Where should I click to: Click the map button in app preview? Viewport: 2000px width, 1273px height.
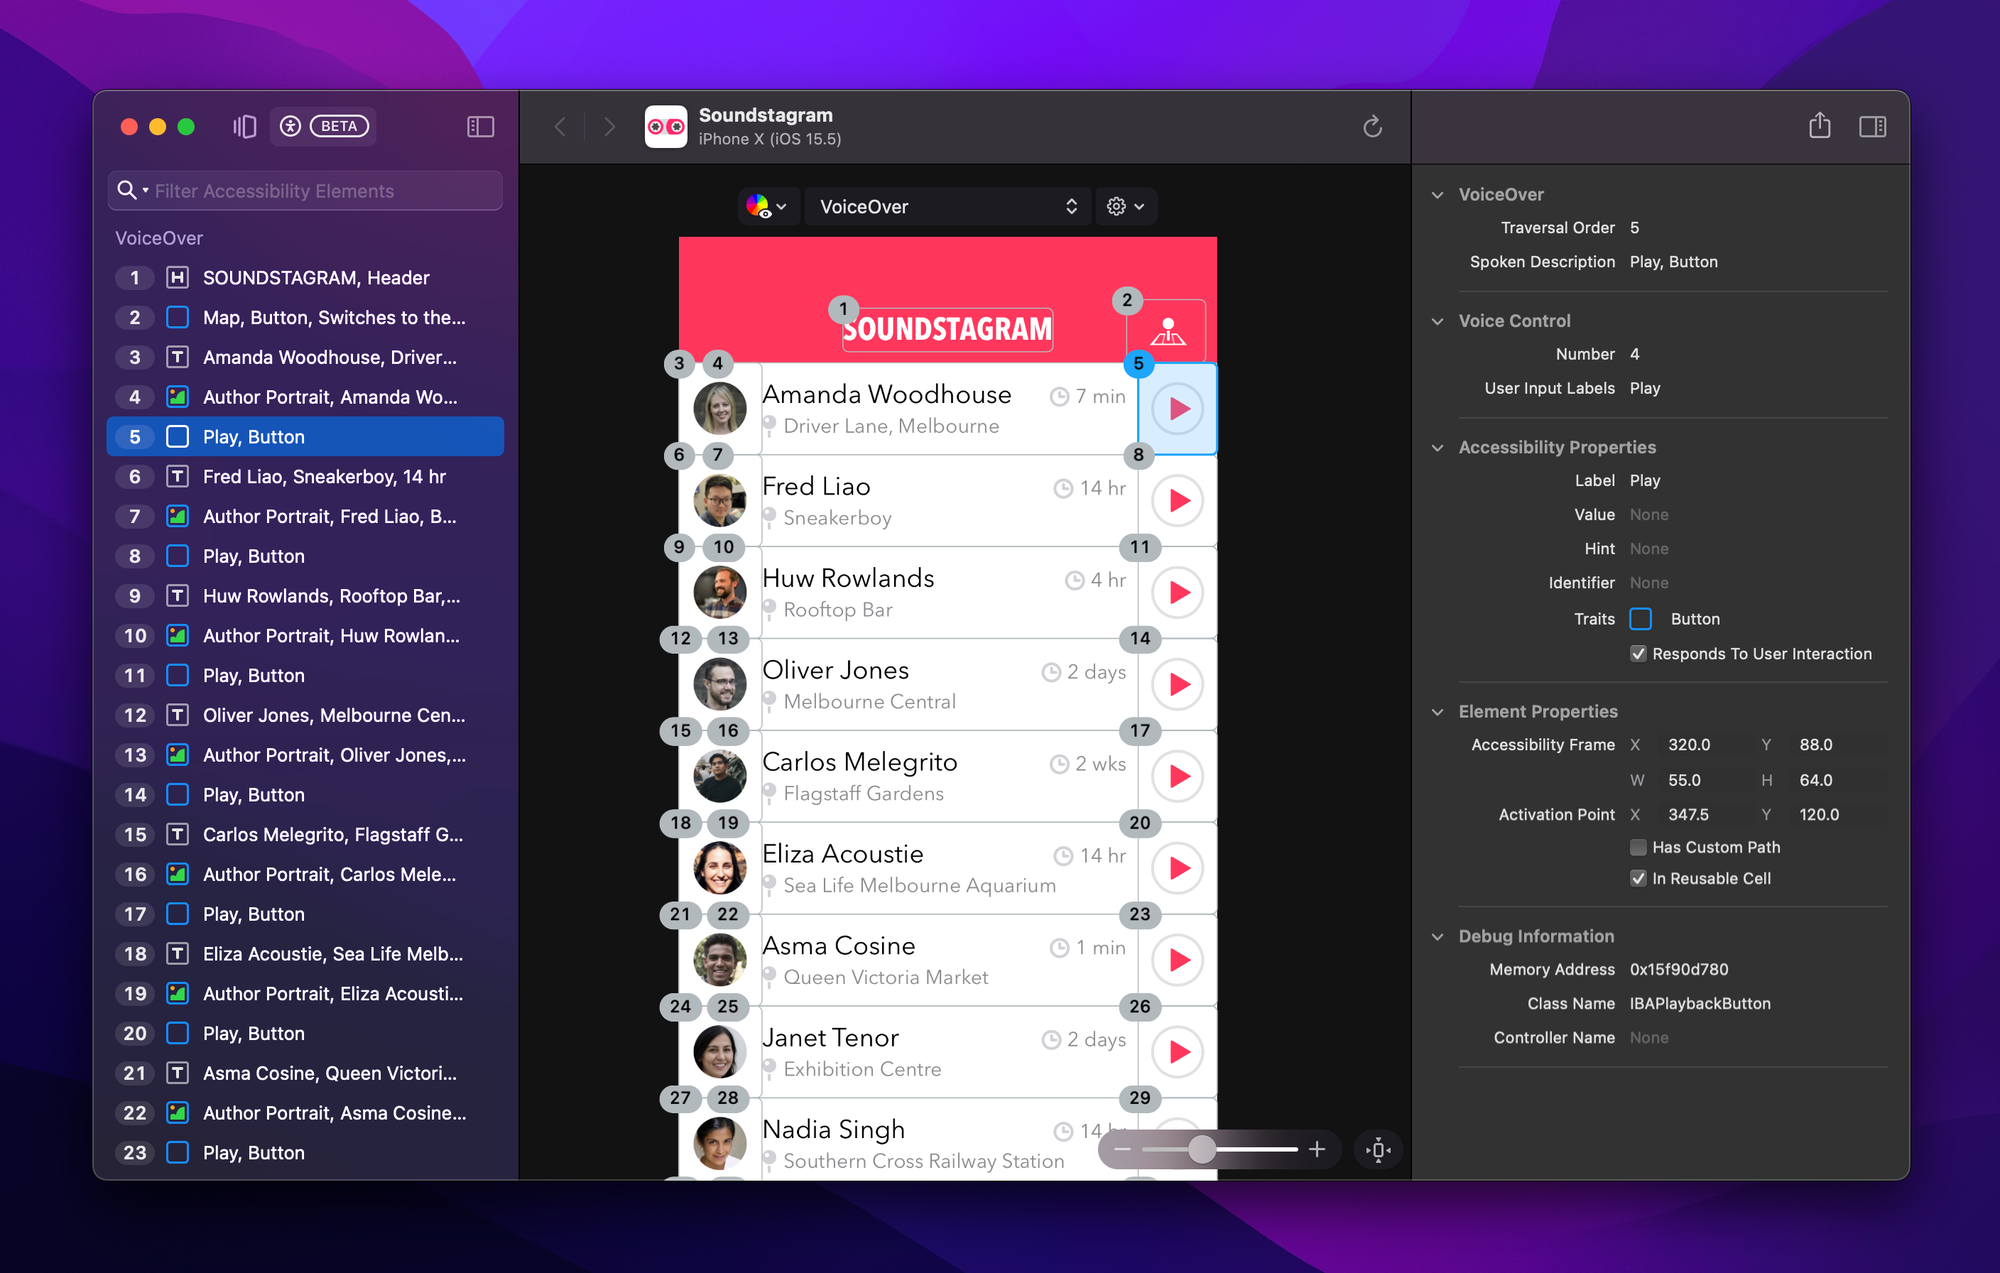[x=1167, y=331]
